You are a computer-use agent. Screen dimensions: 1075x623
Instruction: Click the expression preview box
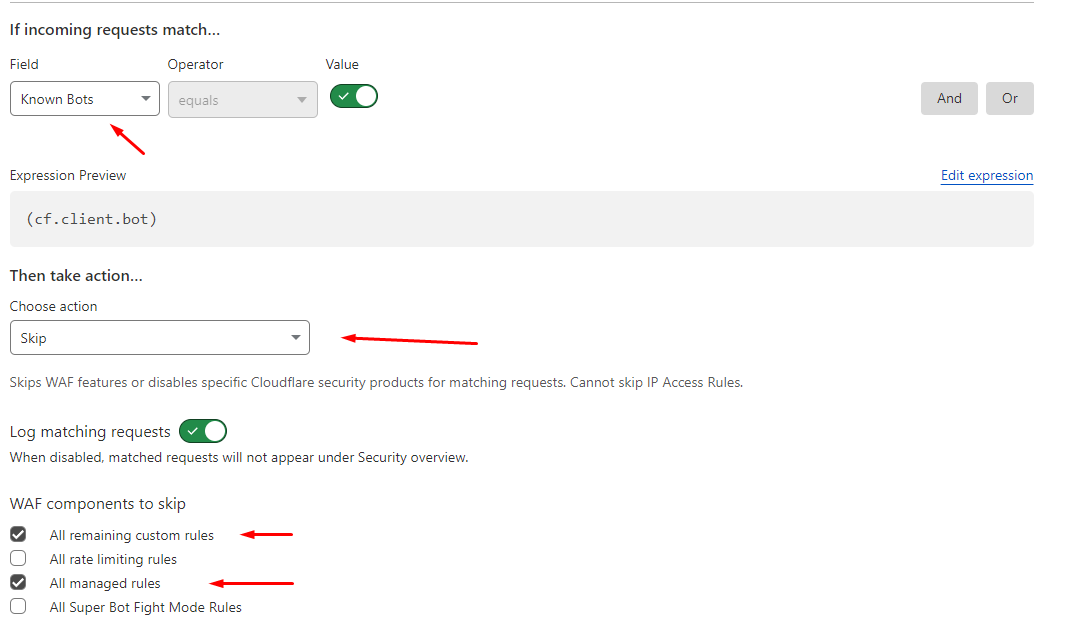point(522,219)
